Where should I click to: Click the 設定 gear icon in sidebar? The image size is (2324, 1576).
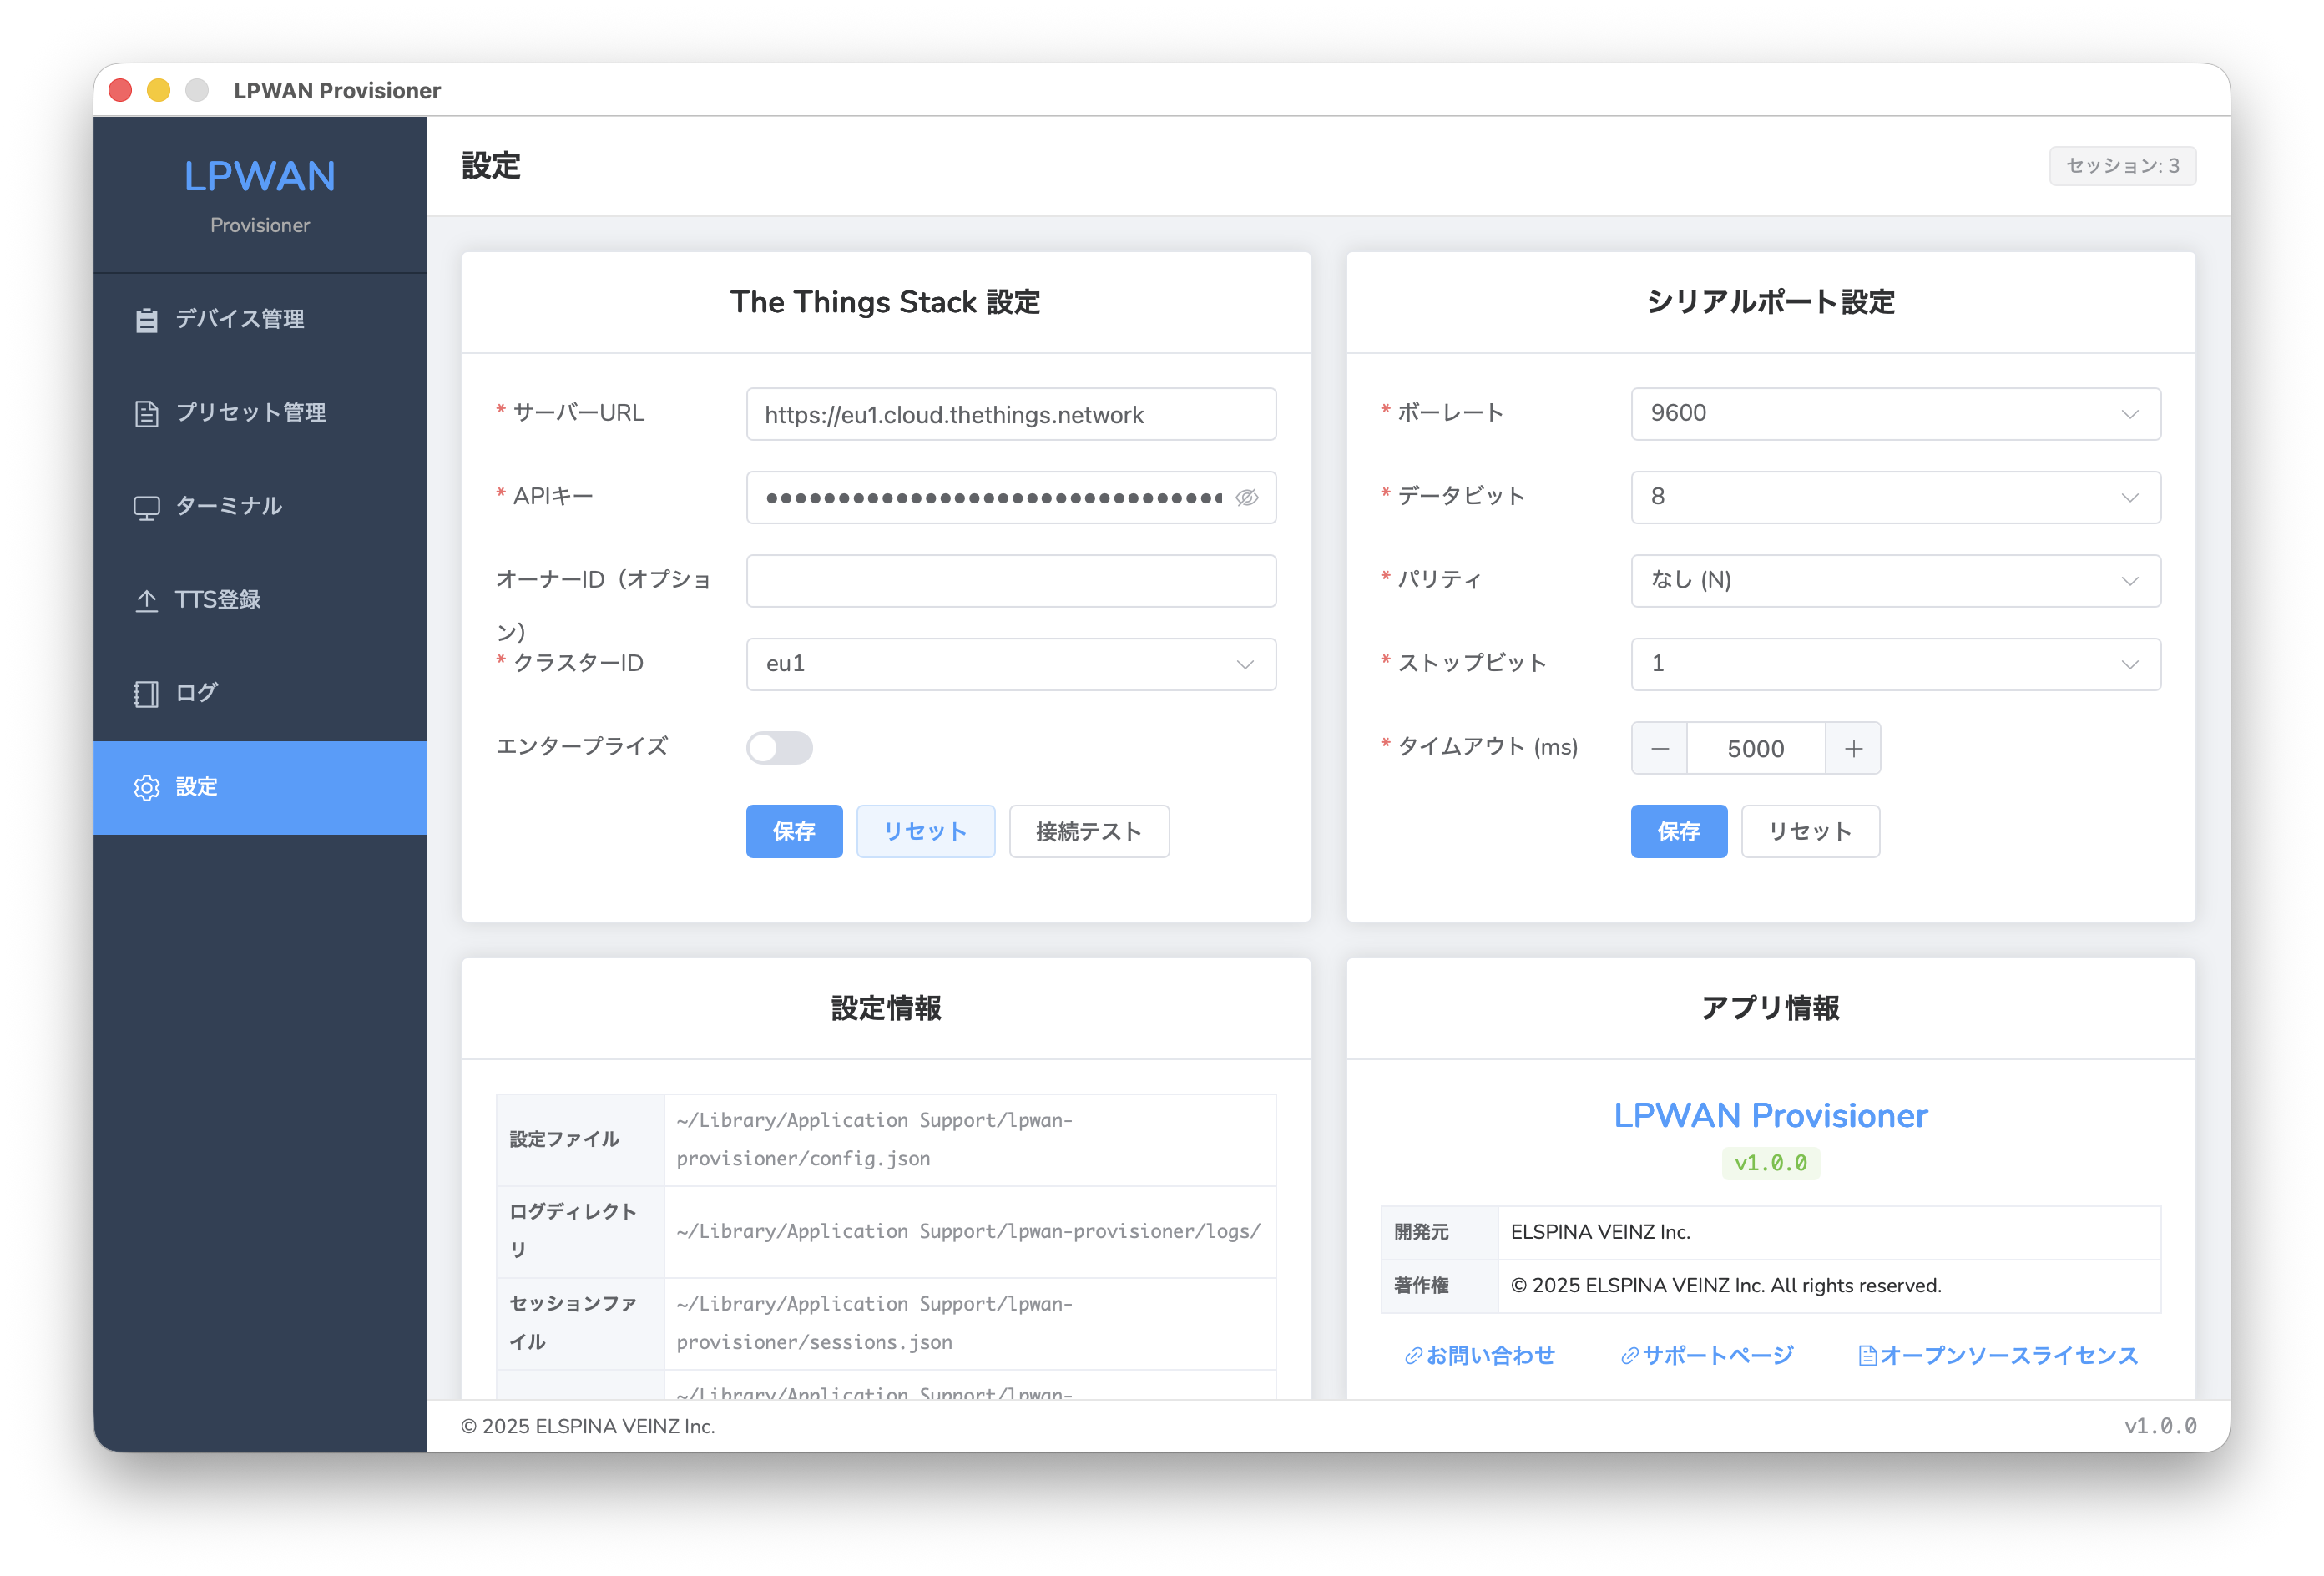click(x=147, y=787)
